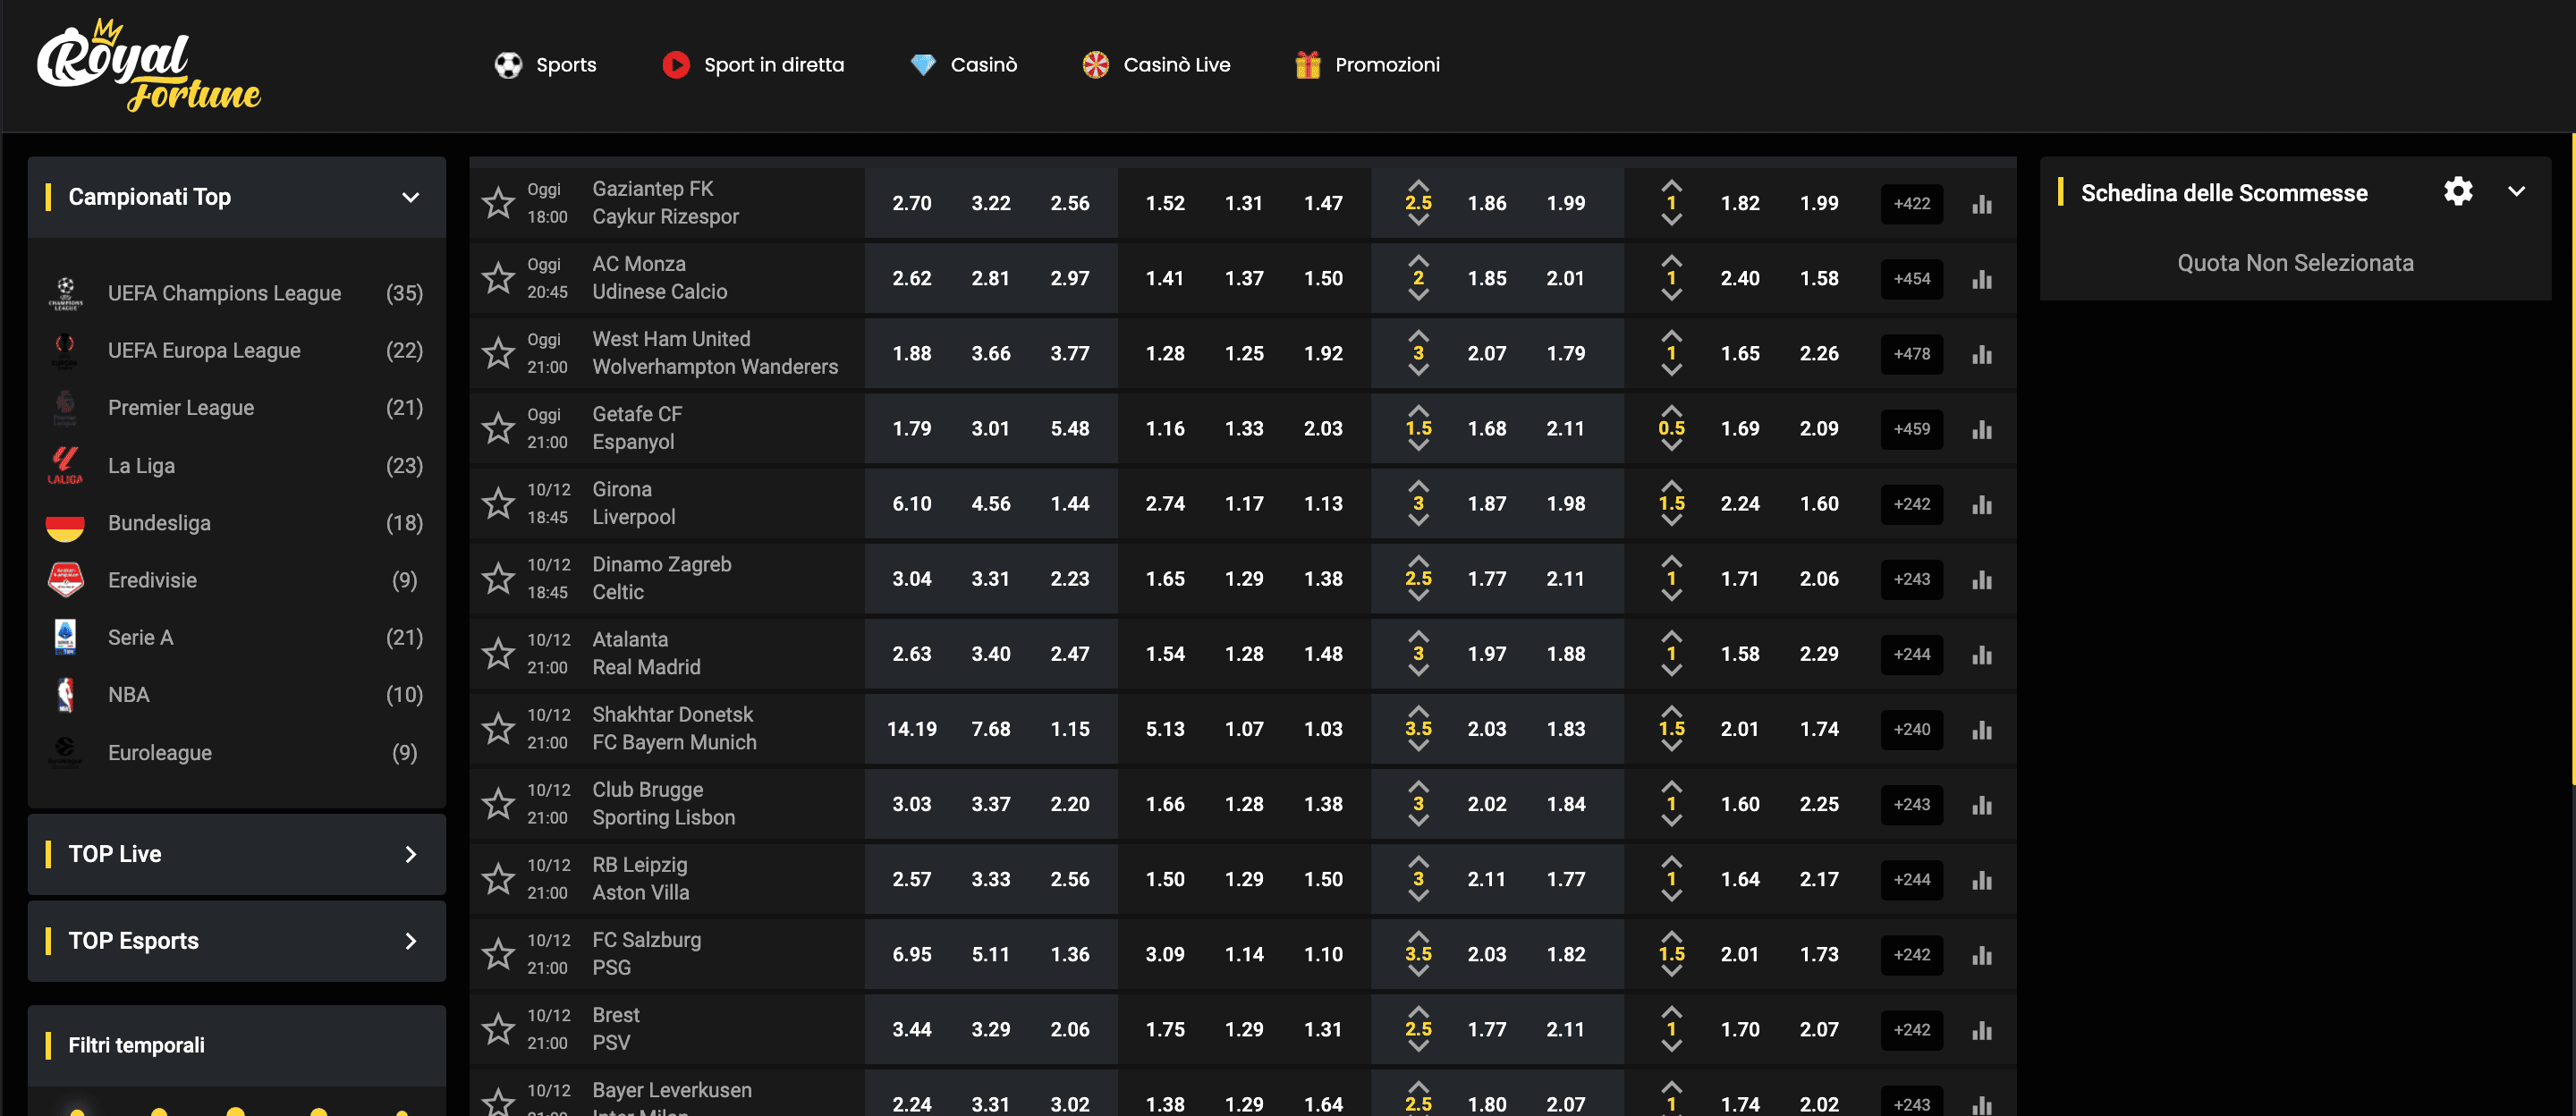Open Premier League competitions

tap(237, 408)
